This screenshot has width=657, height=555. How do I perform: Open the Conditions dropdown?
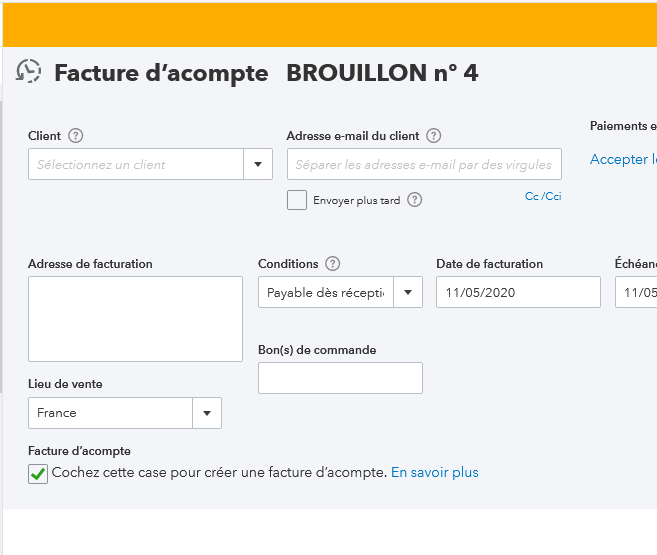[408, 292]
